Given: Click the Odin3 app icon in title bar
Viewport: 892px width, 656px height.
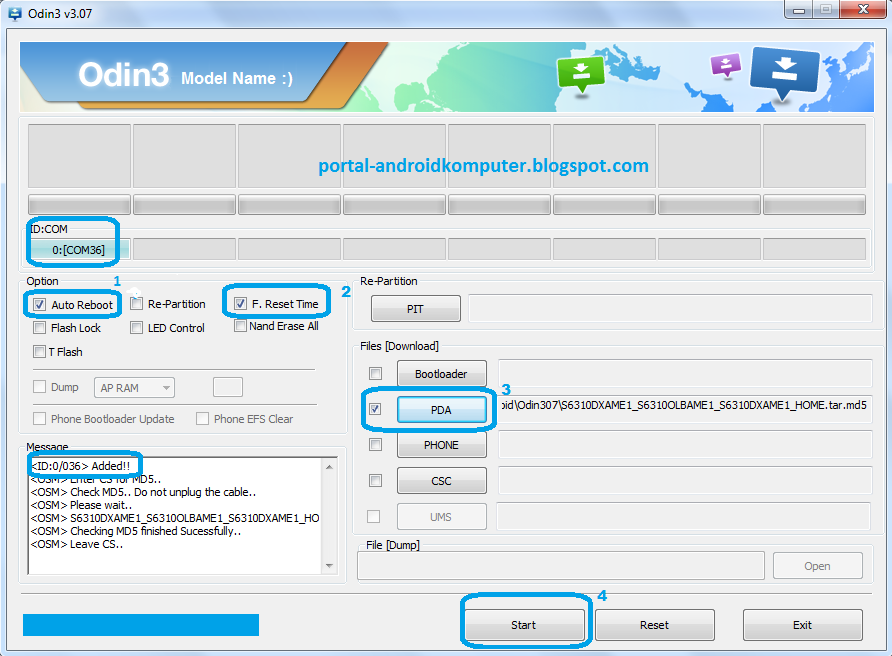Looking at the screenshot, I should click(14, 13).
